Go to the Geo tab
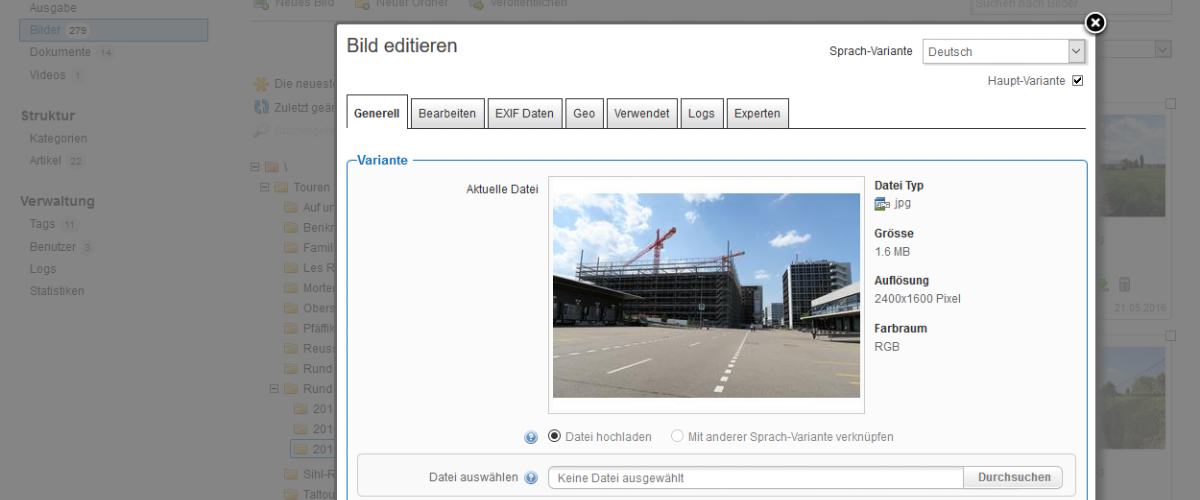The width and height of the screenshot is (1200, 500). (x=584, y=114)
